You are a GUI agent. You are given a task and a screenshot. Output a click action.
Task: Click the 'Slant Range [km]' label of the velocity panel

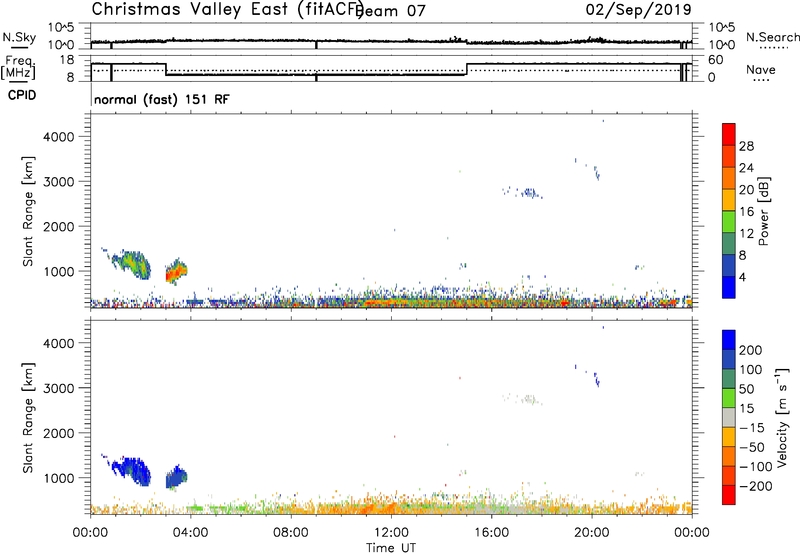[x=28, y=418]
